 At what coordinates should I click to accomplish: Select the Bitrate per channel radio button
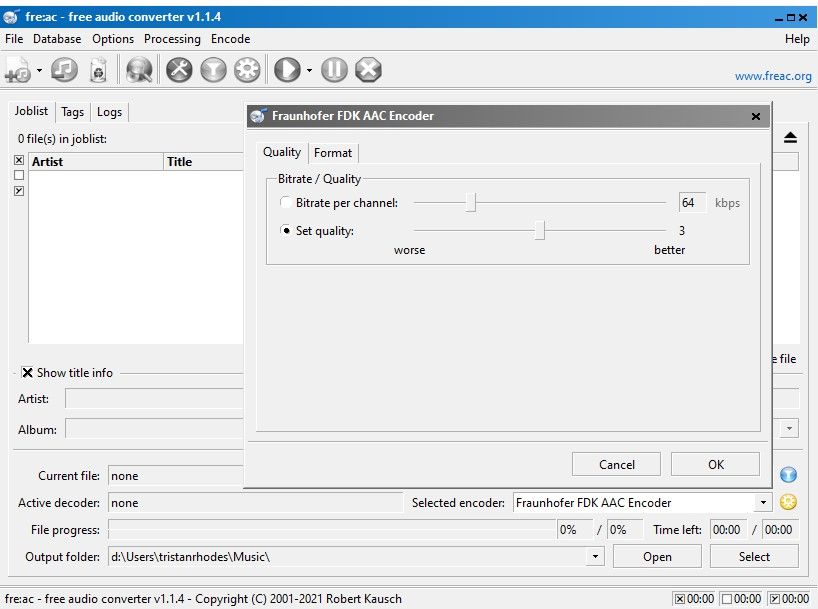point(287,203)
